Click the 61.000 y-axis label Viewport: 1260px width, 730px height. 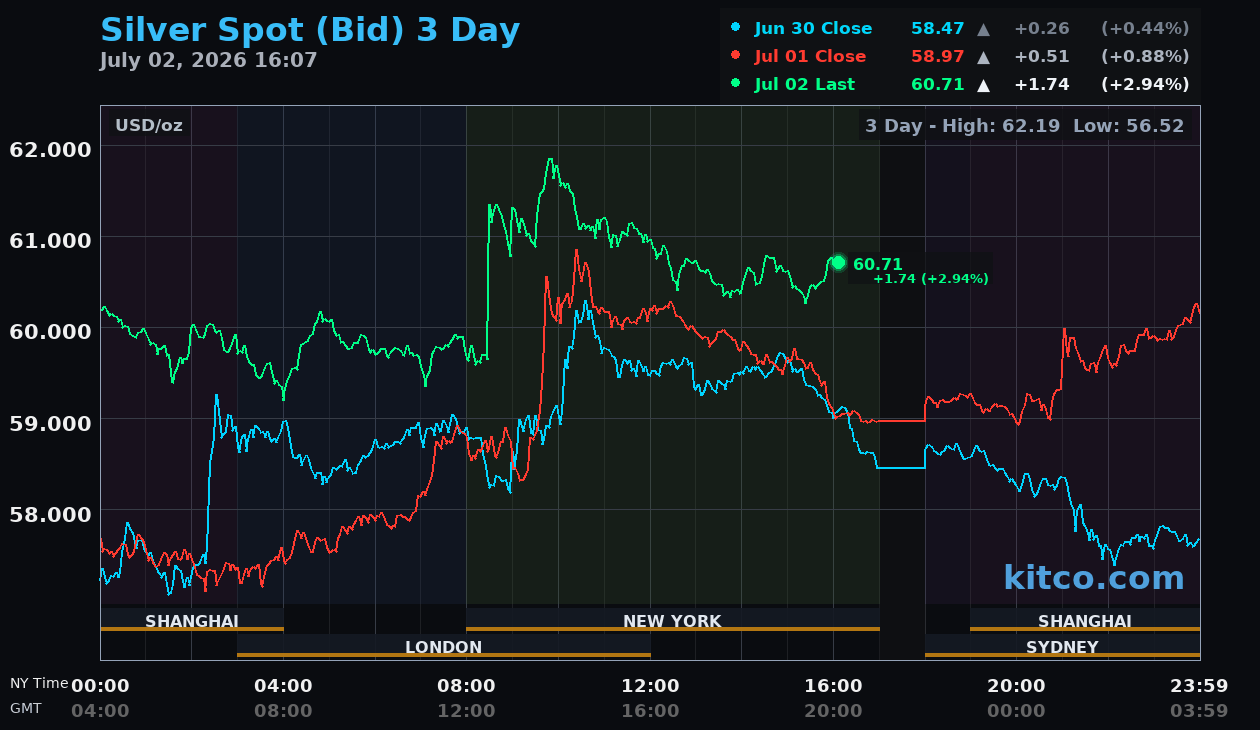point(50,240)
